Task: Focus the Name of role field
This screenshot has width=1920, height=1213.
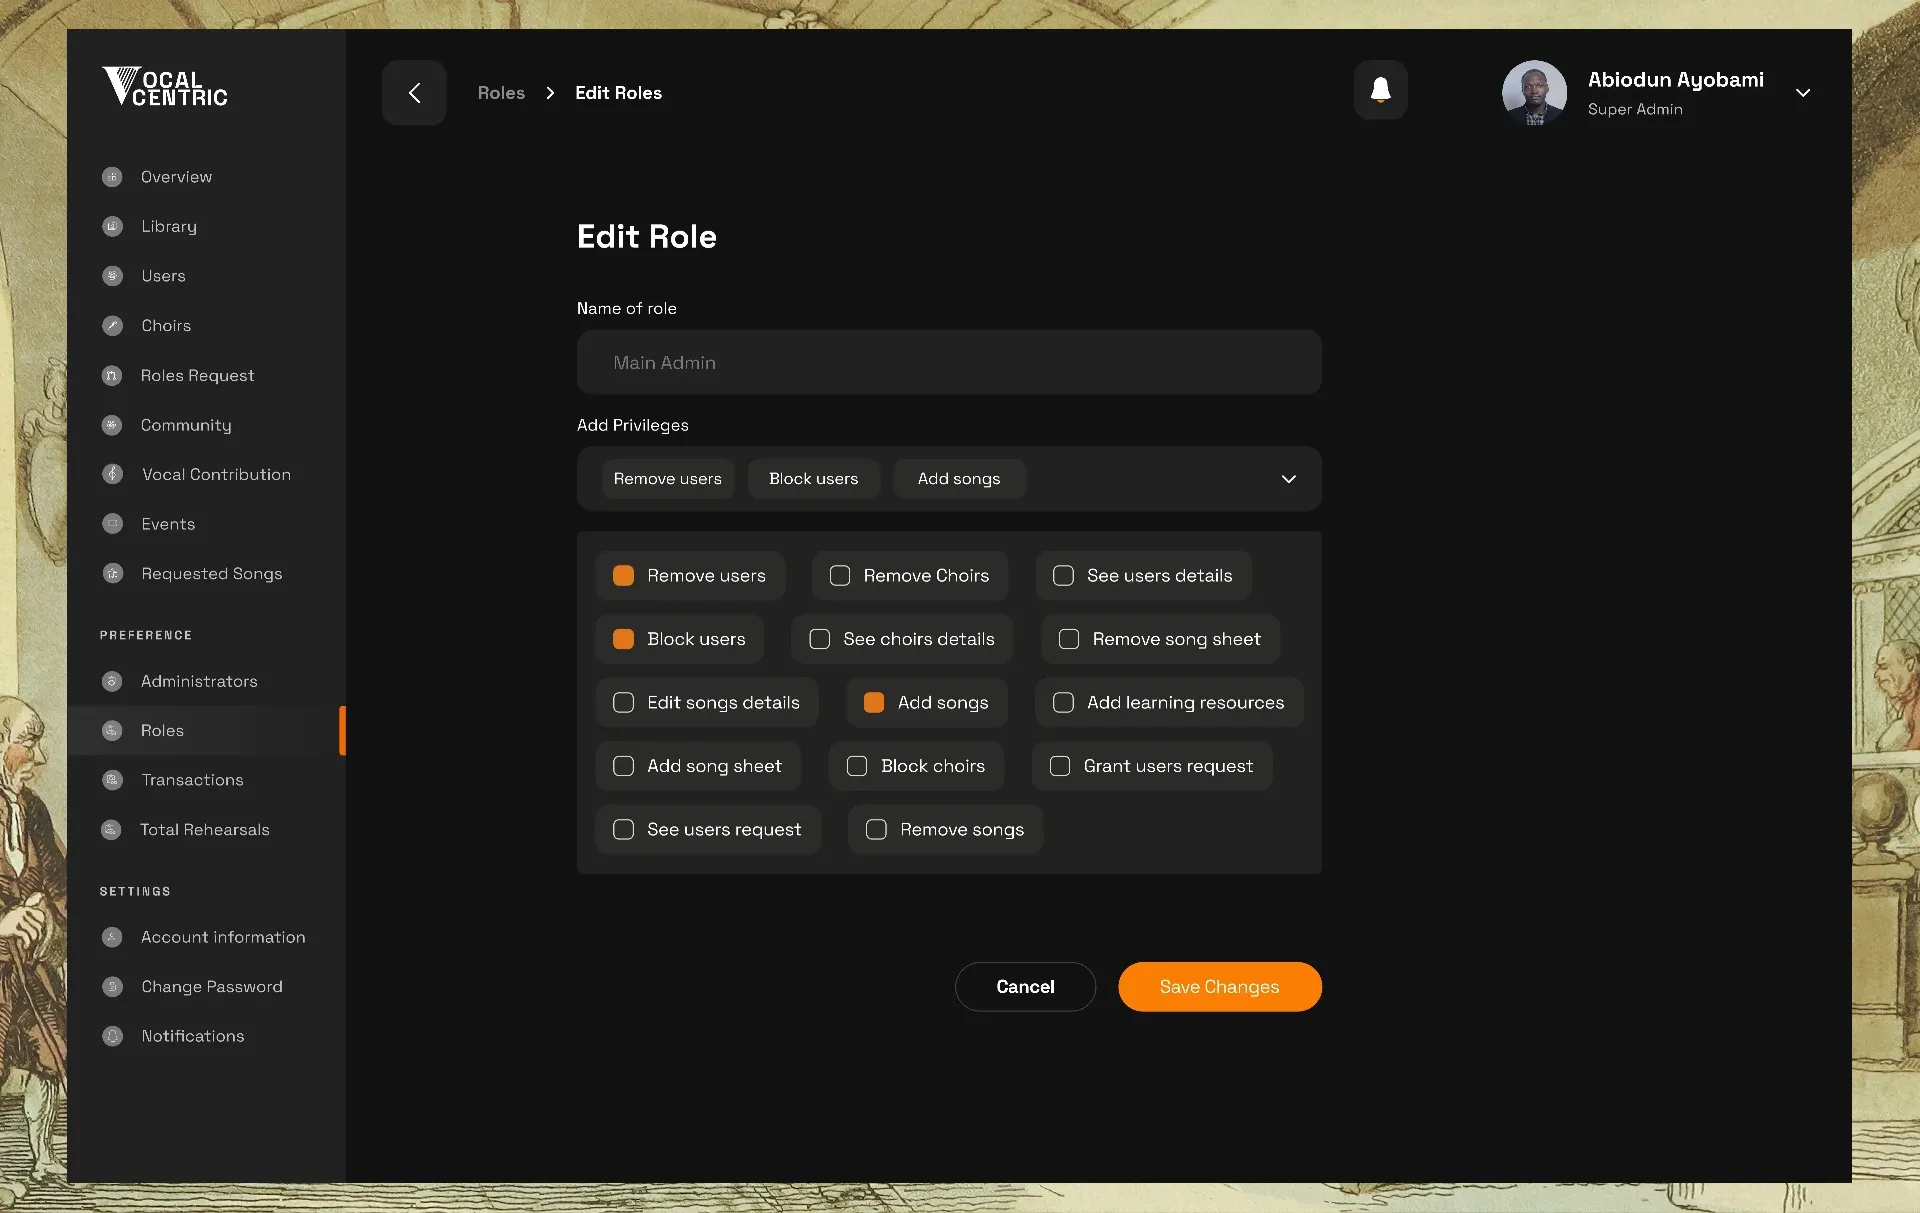Action: pos(949,362)
